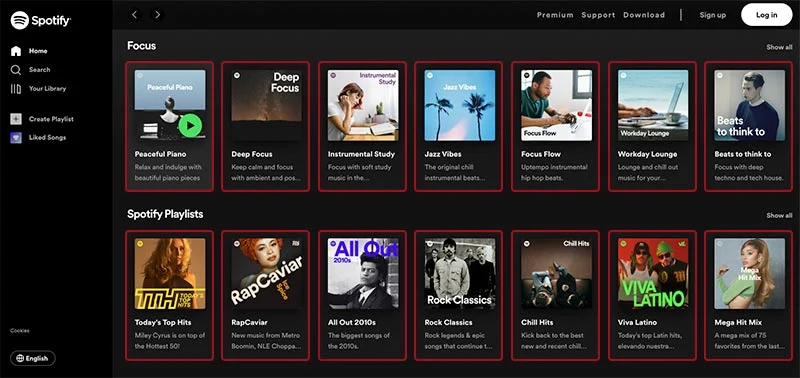Screen dimensions: 800x378
Task: Open the Jazz Vibes cover art
Action: tap(460, 105)
